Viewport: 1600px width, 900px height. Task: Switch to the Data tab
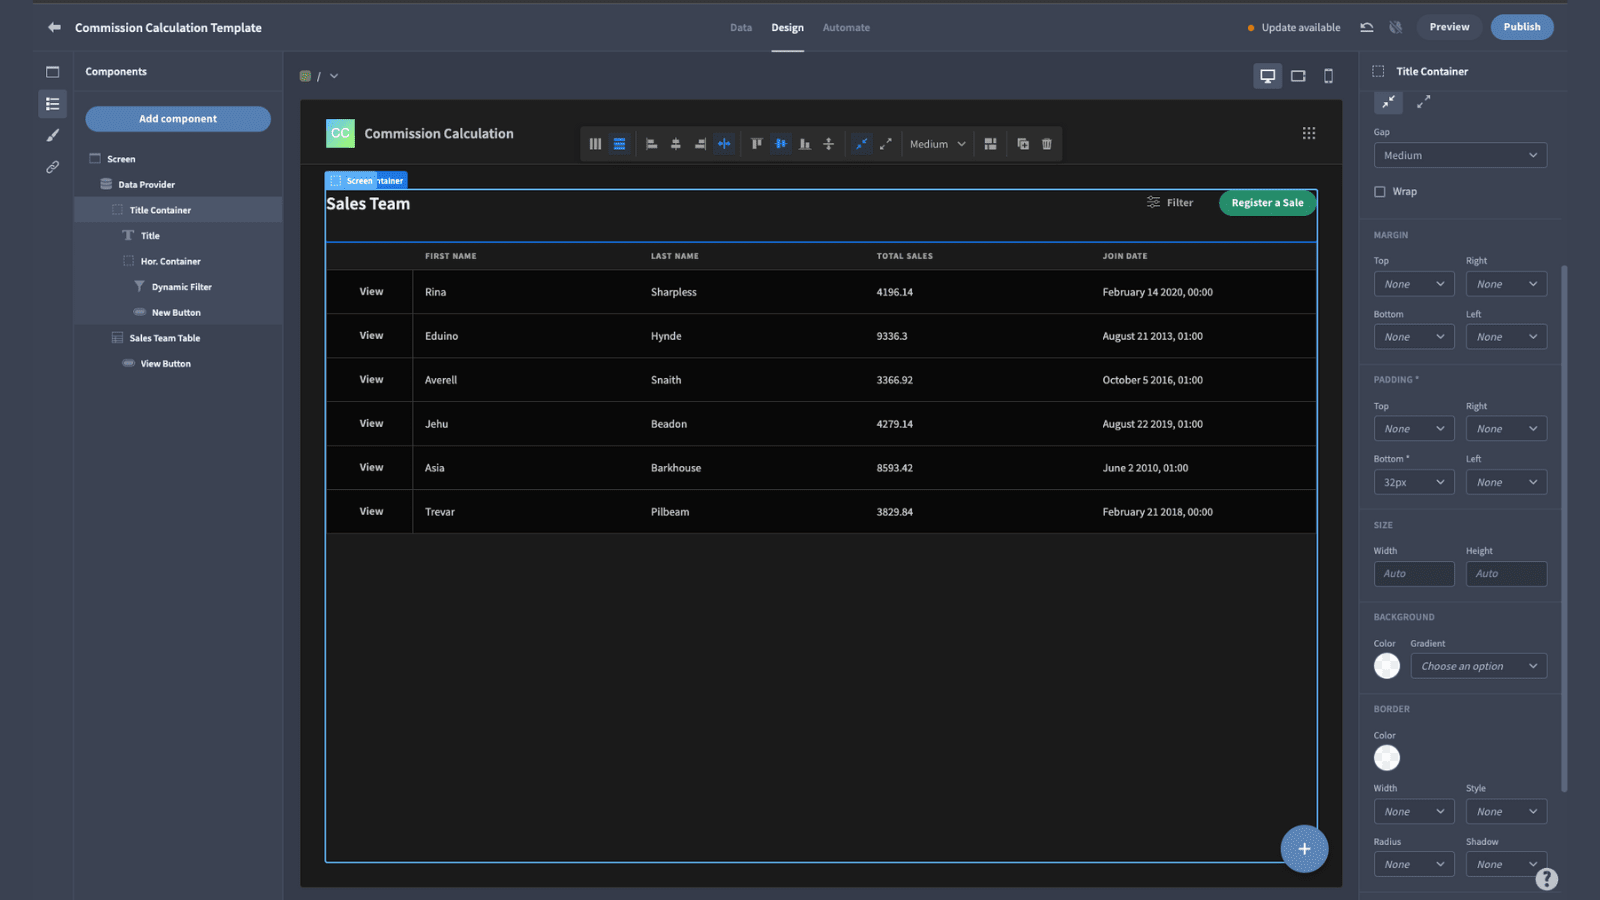pos(741,27)
